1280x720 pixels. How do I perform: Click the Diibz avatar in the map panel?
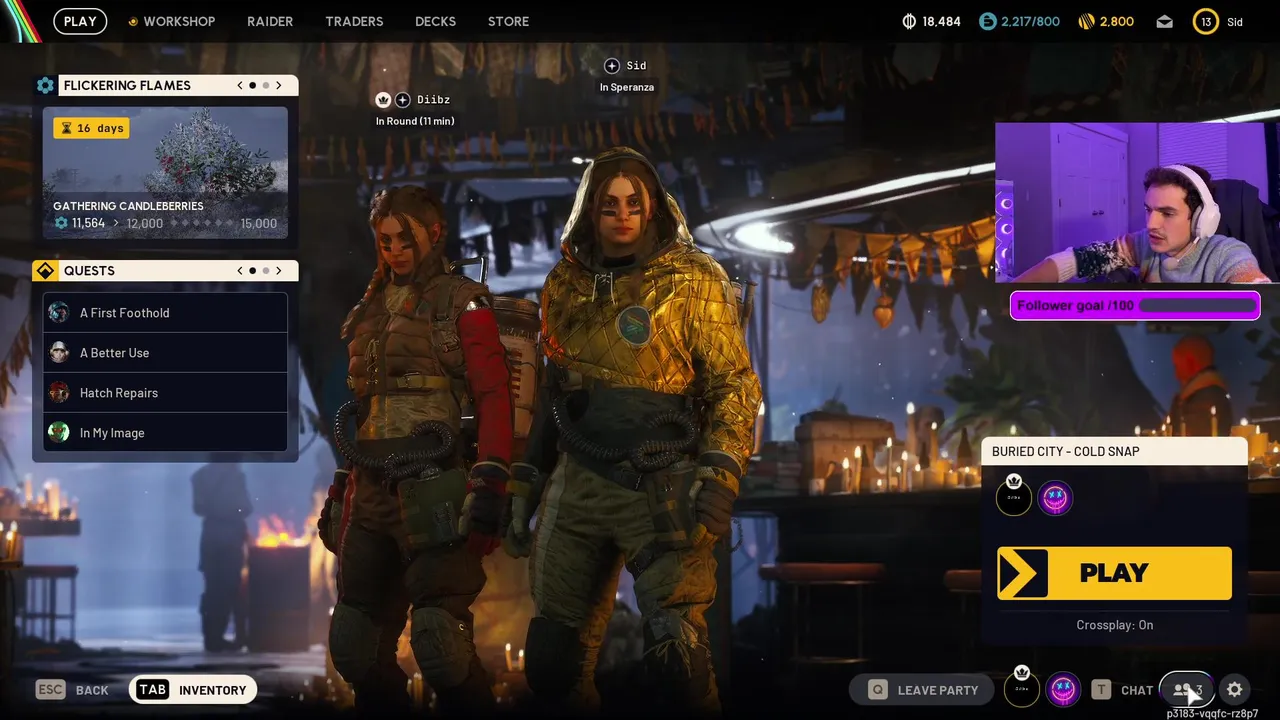pos(1014,497)
